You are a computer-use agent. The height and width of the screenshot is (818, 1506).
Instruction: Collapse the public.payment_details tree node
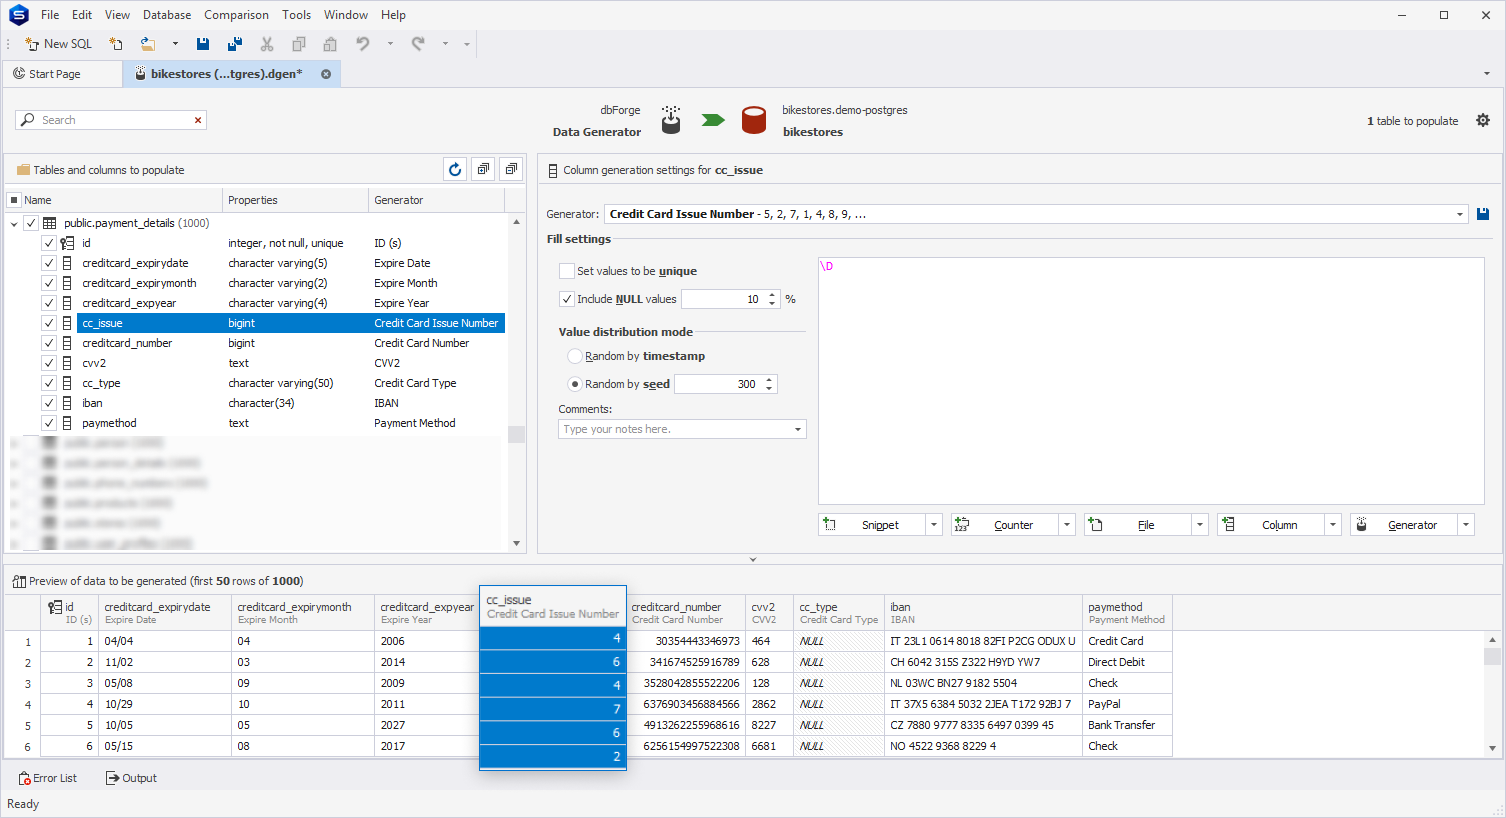(14, 224)
